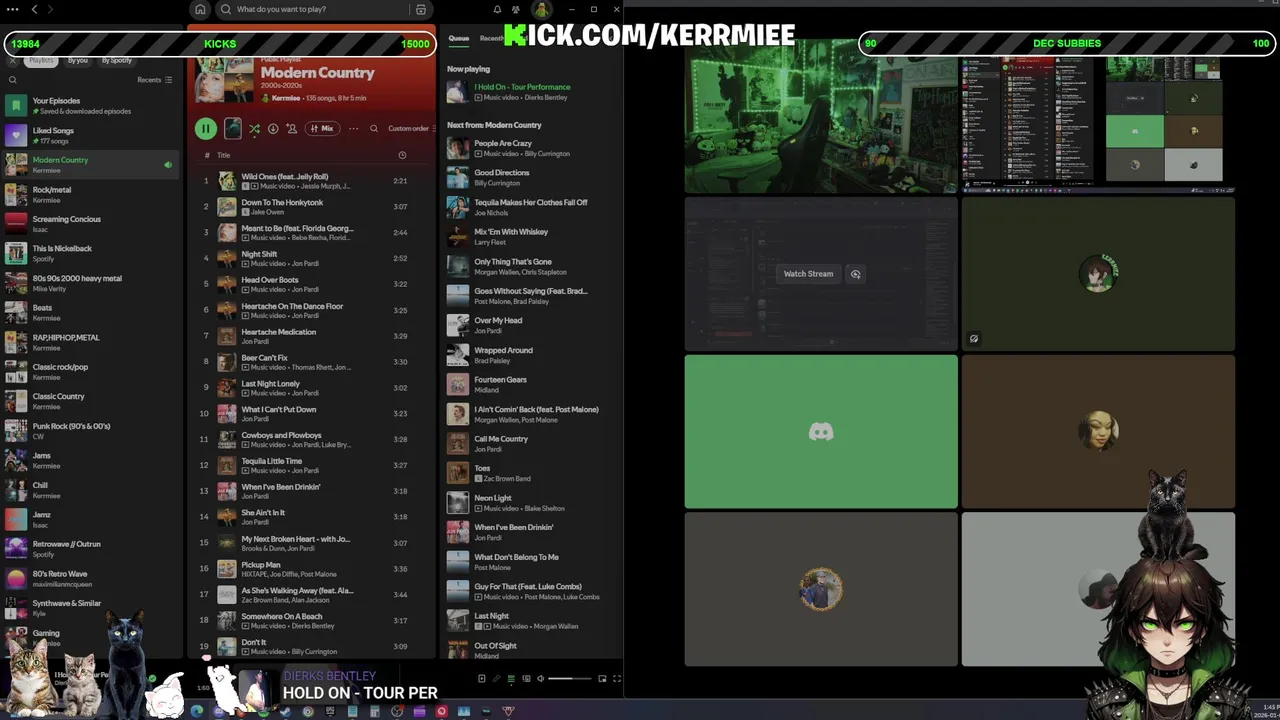Select 'Fourteen Gears' in the queue
The width and height of the screenshot is (1280, 720).
tap(529, 385)
